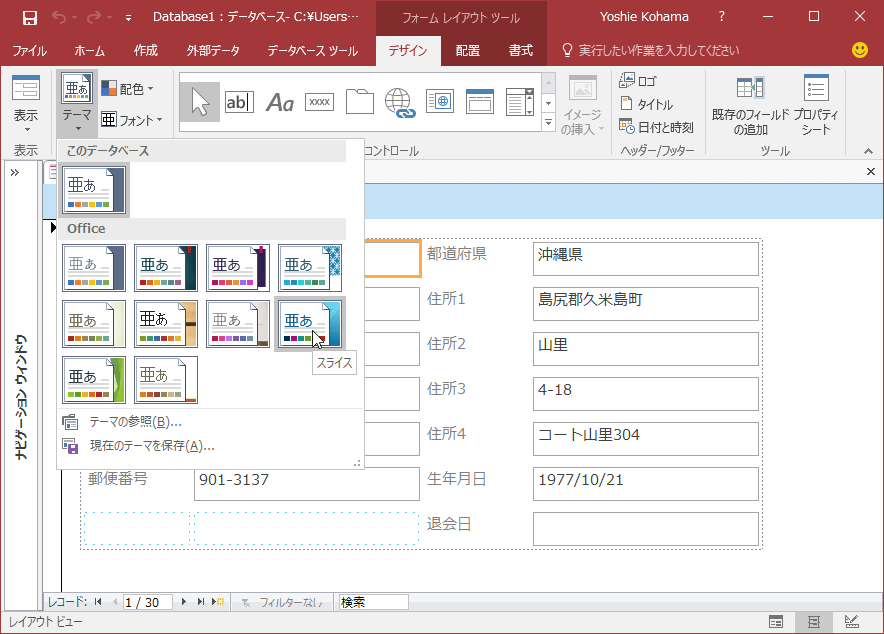Open the 配色 colors dropdown

pyautogui.click(x=127, y=88)
